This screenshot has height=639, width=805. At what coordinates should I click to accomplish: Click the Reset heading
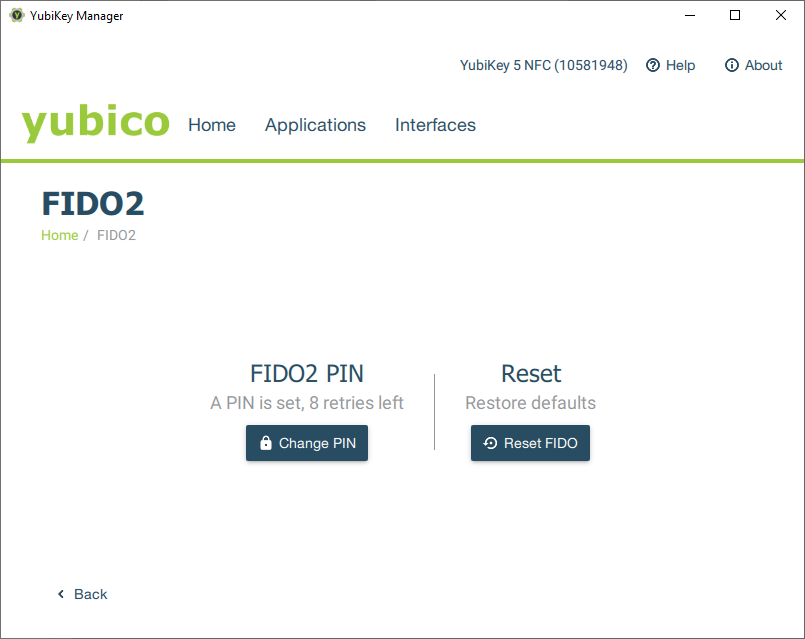531,374
